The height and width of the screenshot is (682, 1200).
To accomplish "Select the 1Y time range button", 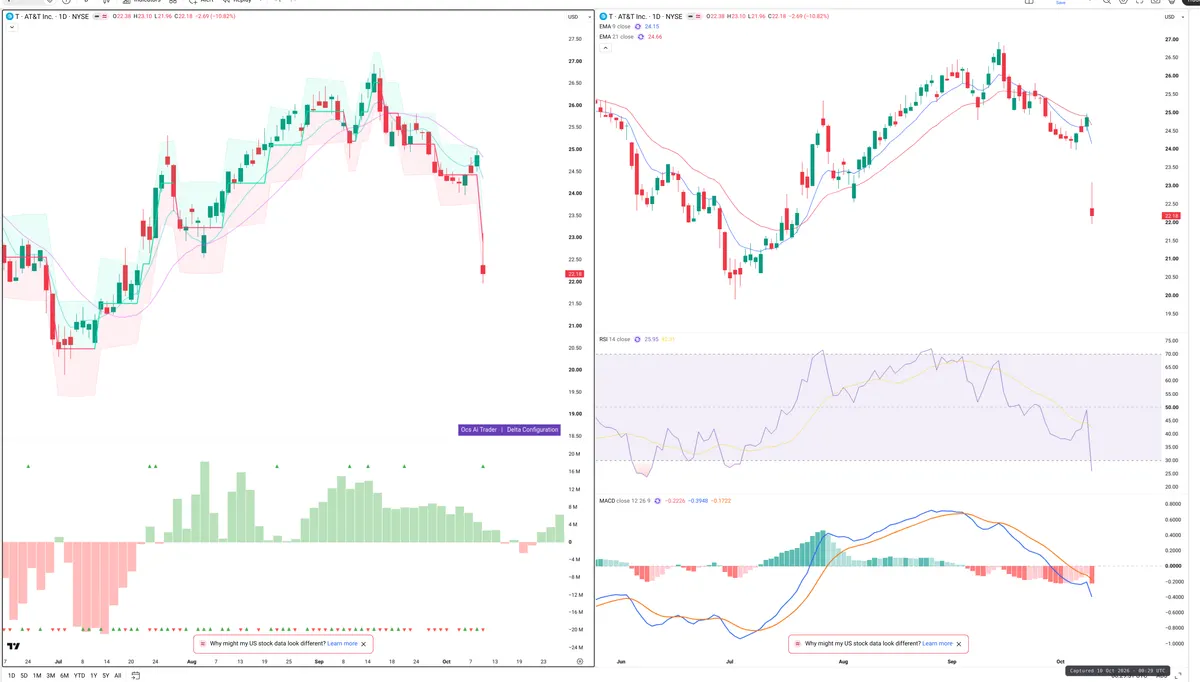I will (x=94, y=676).
